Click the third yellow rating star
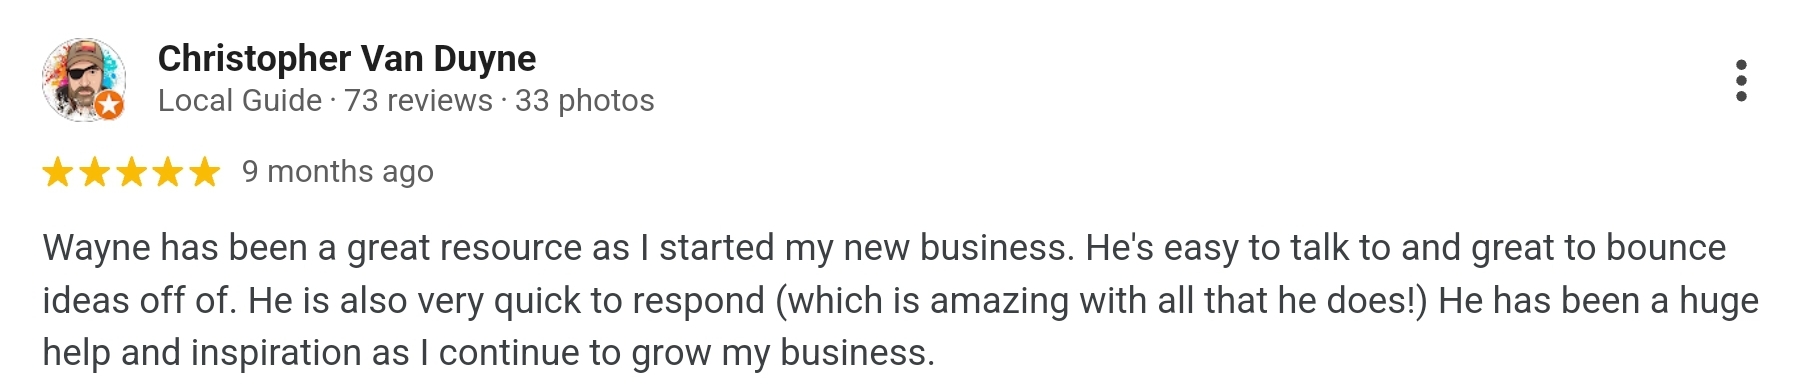 click(x=131, y=172)
